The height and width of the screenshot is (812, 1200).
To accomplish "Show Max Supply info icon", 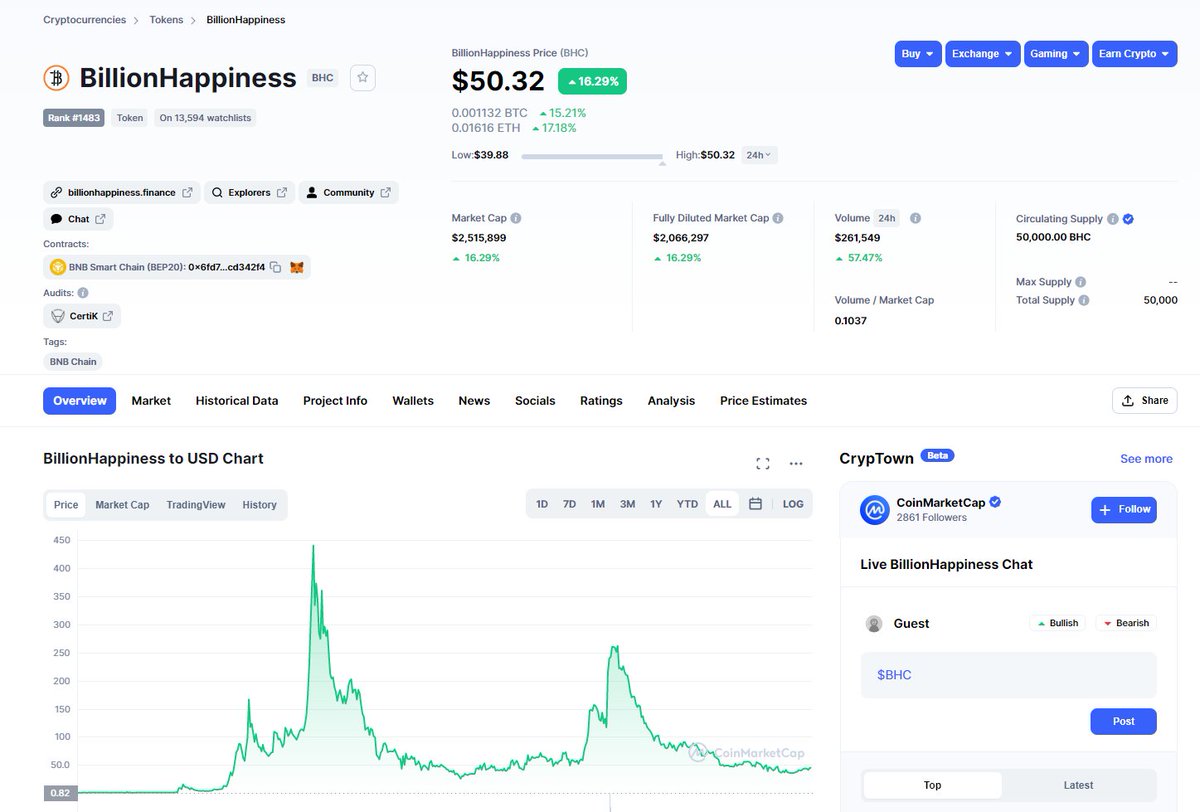I will coord(1081,282).
